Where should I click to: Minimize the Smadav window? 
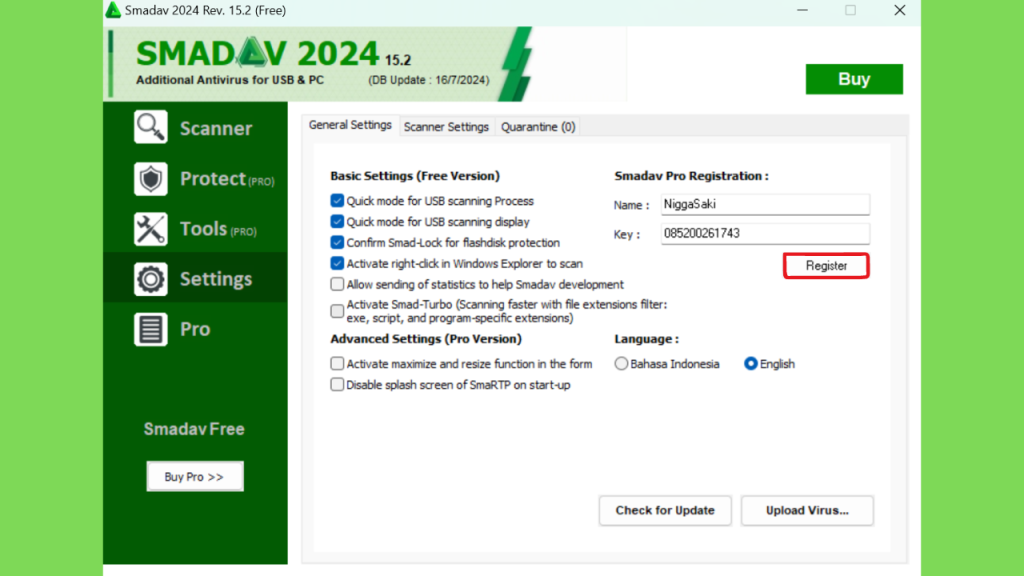pyautogui.click(x=802, y=10)
